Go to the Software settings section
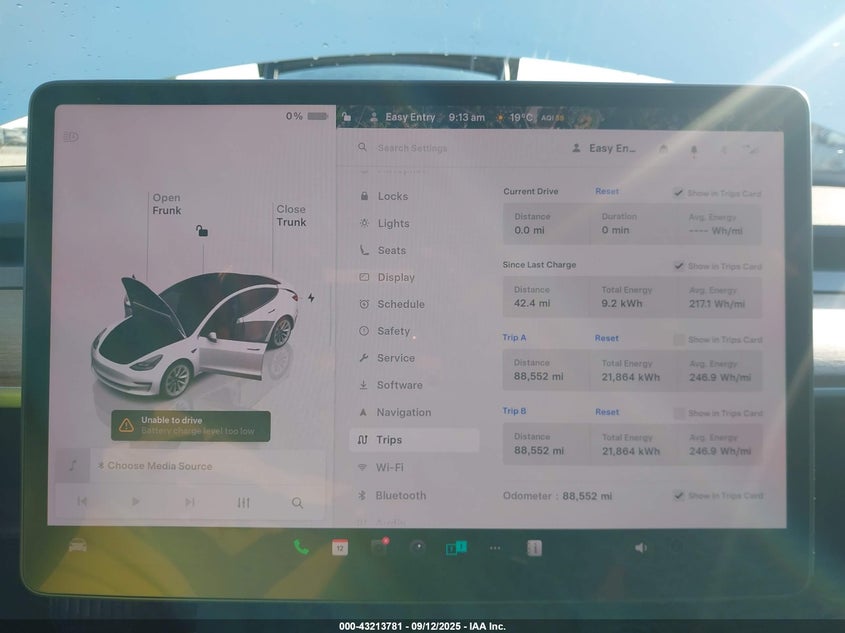The image size is (845, 633). pos(399,385)
